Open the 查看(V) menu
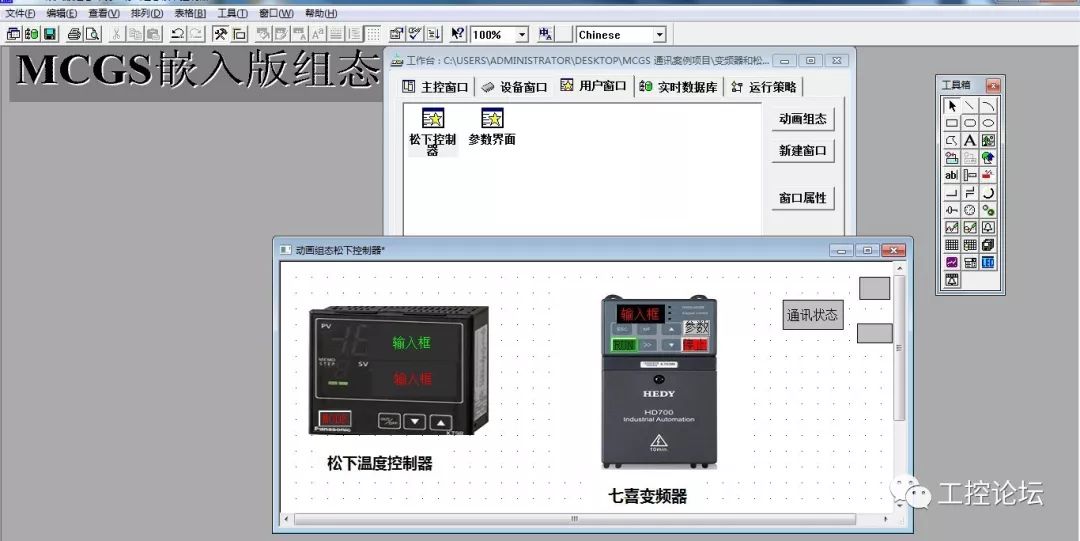 [x=104, y=13]
